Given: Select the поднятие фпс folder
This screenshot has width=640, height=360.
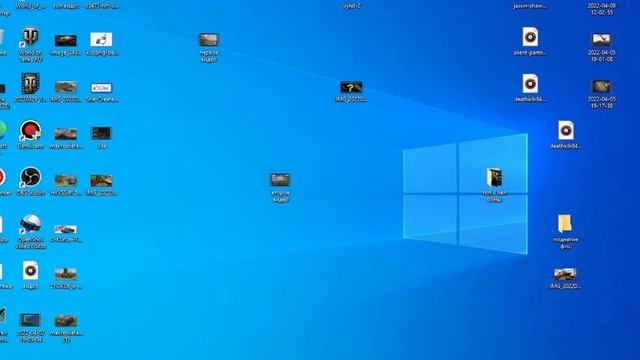Looking at the screenshot, I should pyautogui.click(x=565, y=231).
